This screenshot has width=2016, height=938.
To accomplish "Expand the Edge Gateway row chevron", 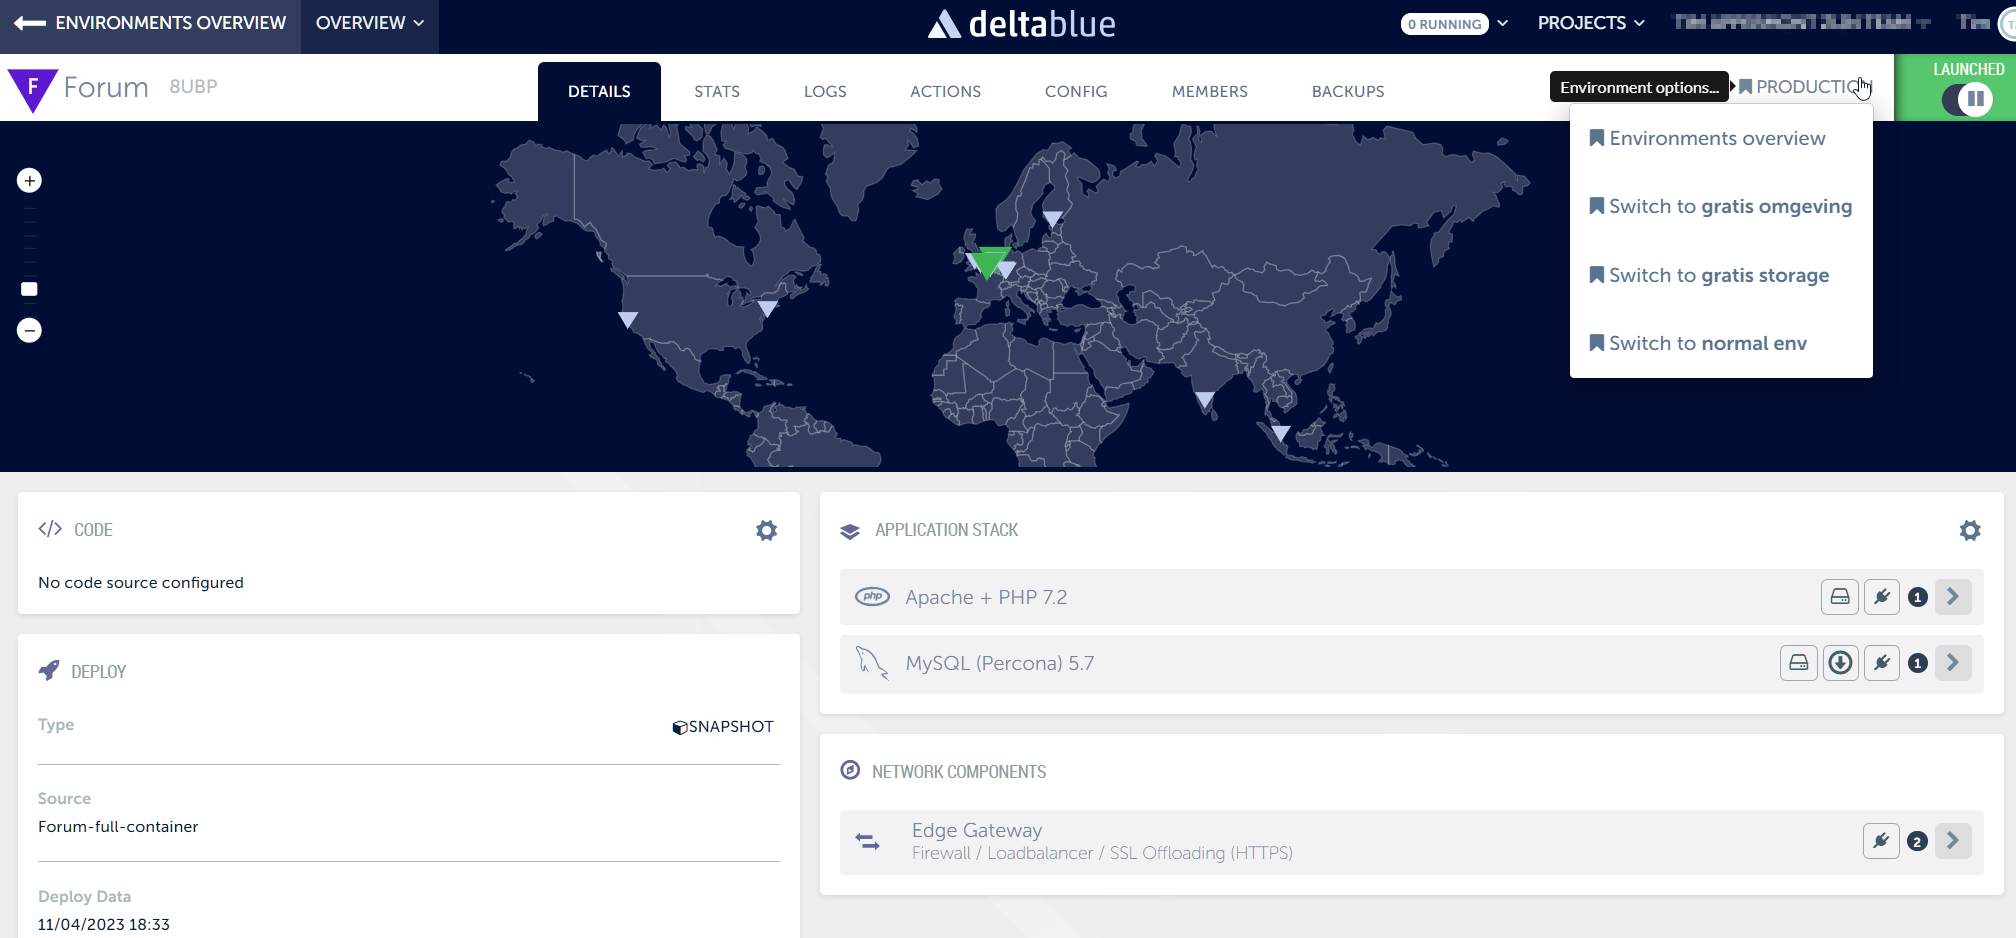I will coord(1952,841).
